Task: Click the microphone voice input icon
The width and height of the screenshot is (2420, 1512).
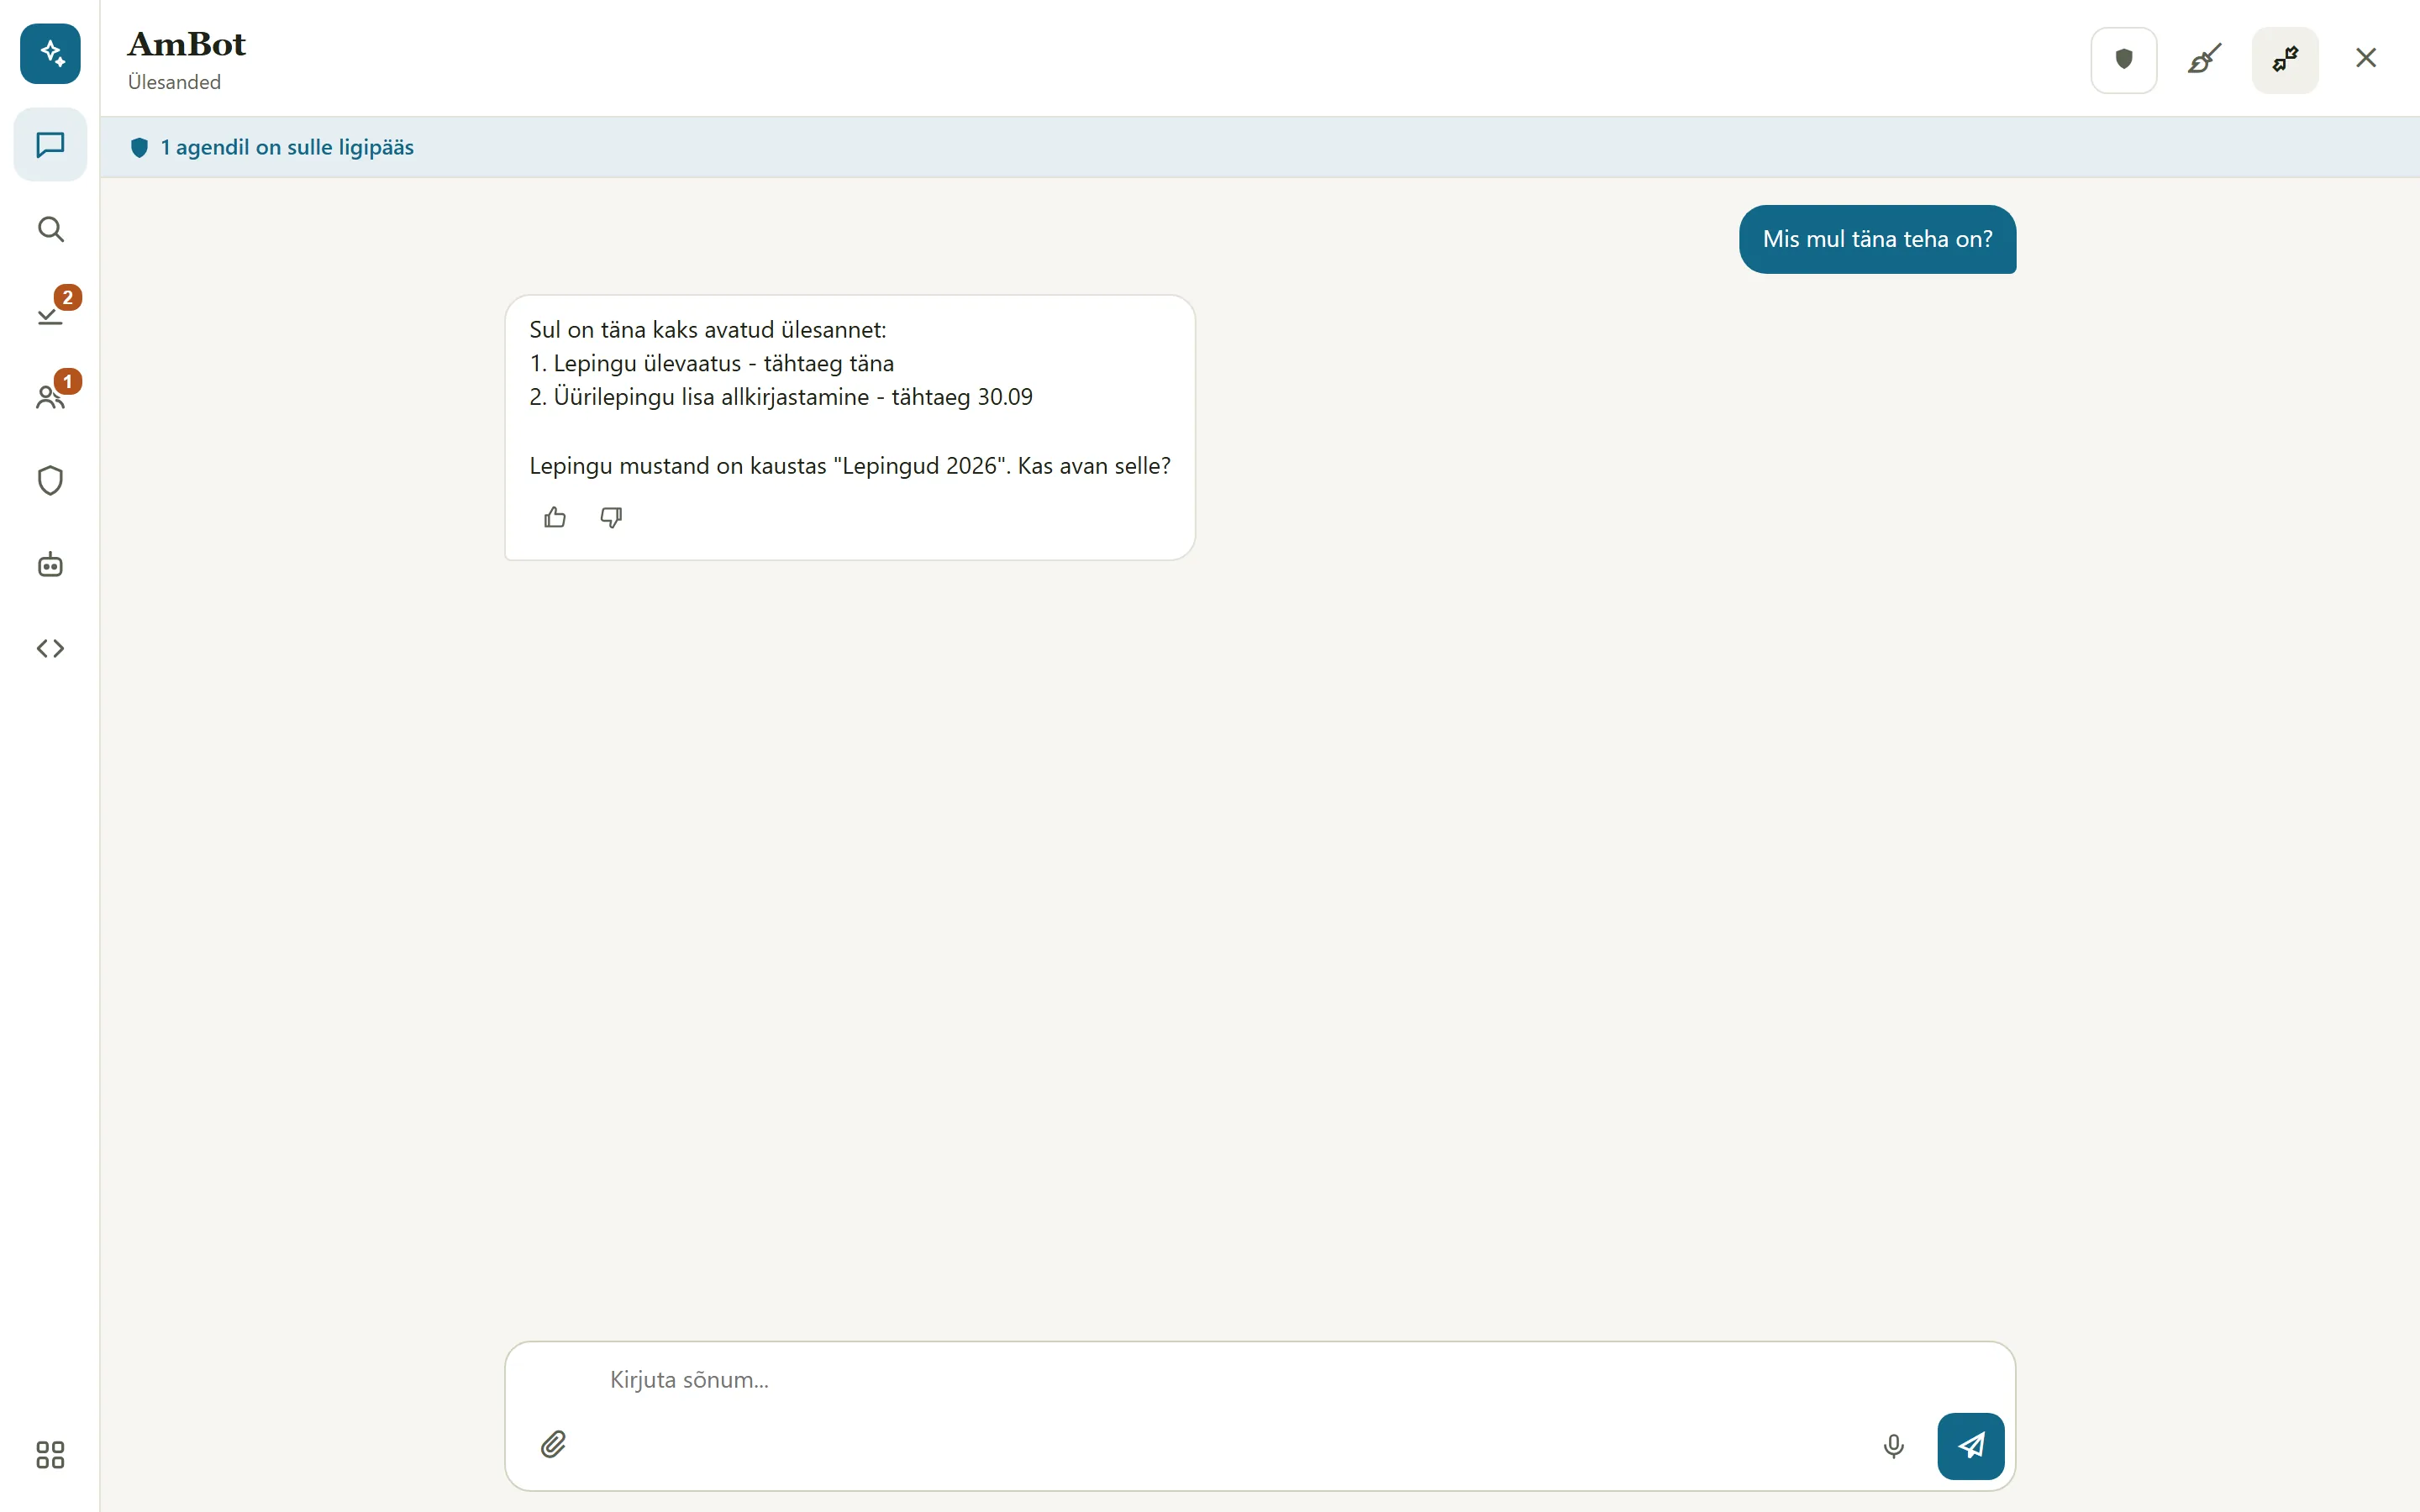Action: click(x=1893, y=1446)
